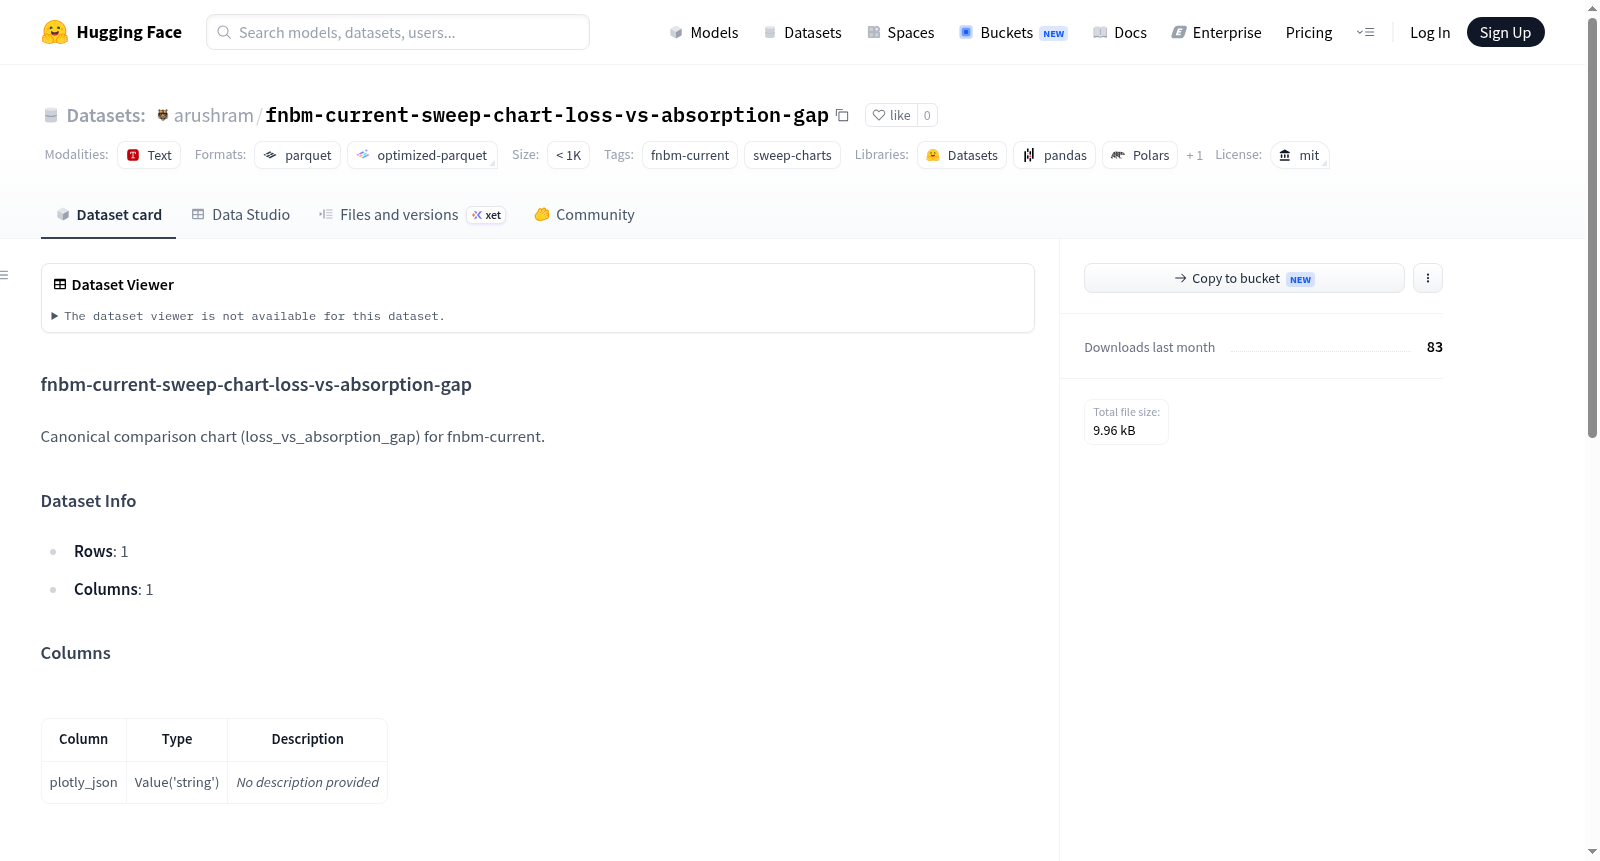Click the Log In link
Screen dimensions: 1600x861
point(1429,32)
